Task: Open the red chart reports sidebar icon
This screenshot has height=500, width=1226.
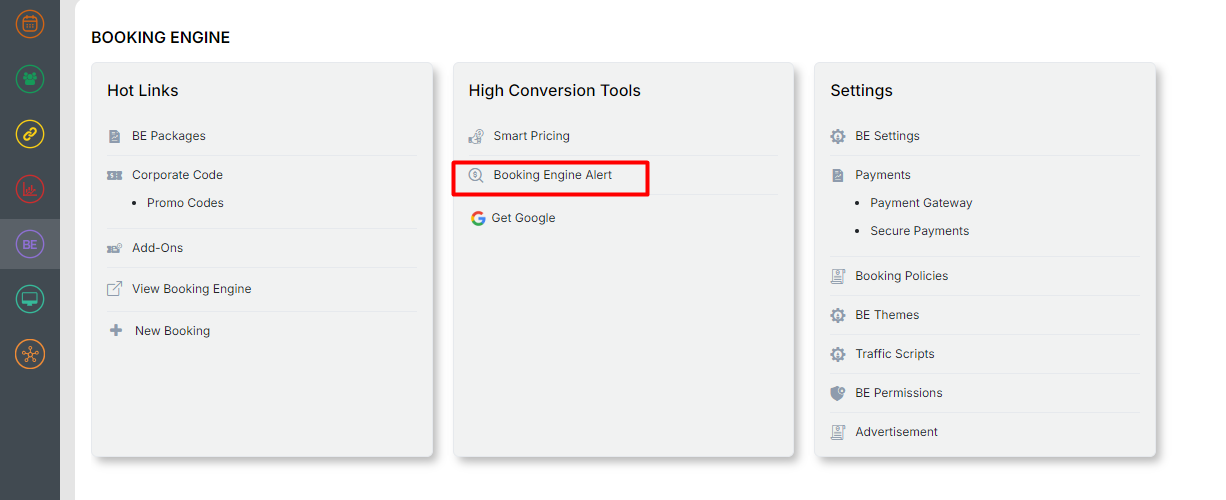Action: [30, 188]
